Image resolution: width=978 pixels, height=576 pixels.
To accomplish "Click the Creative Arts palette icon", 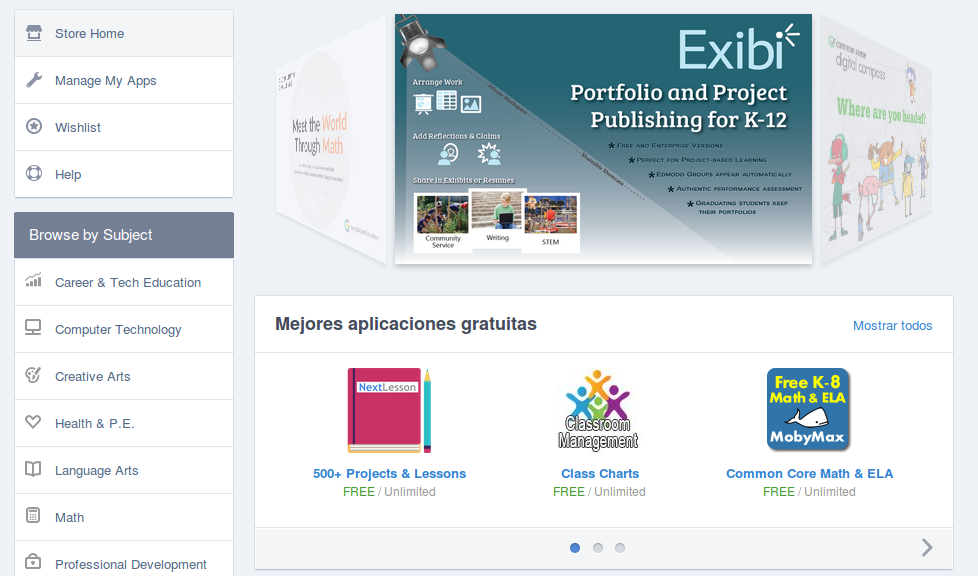I will click(x=34, y=376).
